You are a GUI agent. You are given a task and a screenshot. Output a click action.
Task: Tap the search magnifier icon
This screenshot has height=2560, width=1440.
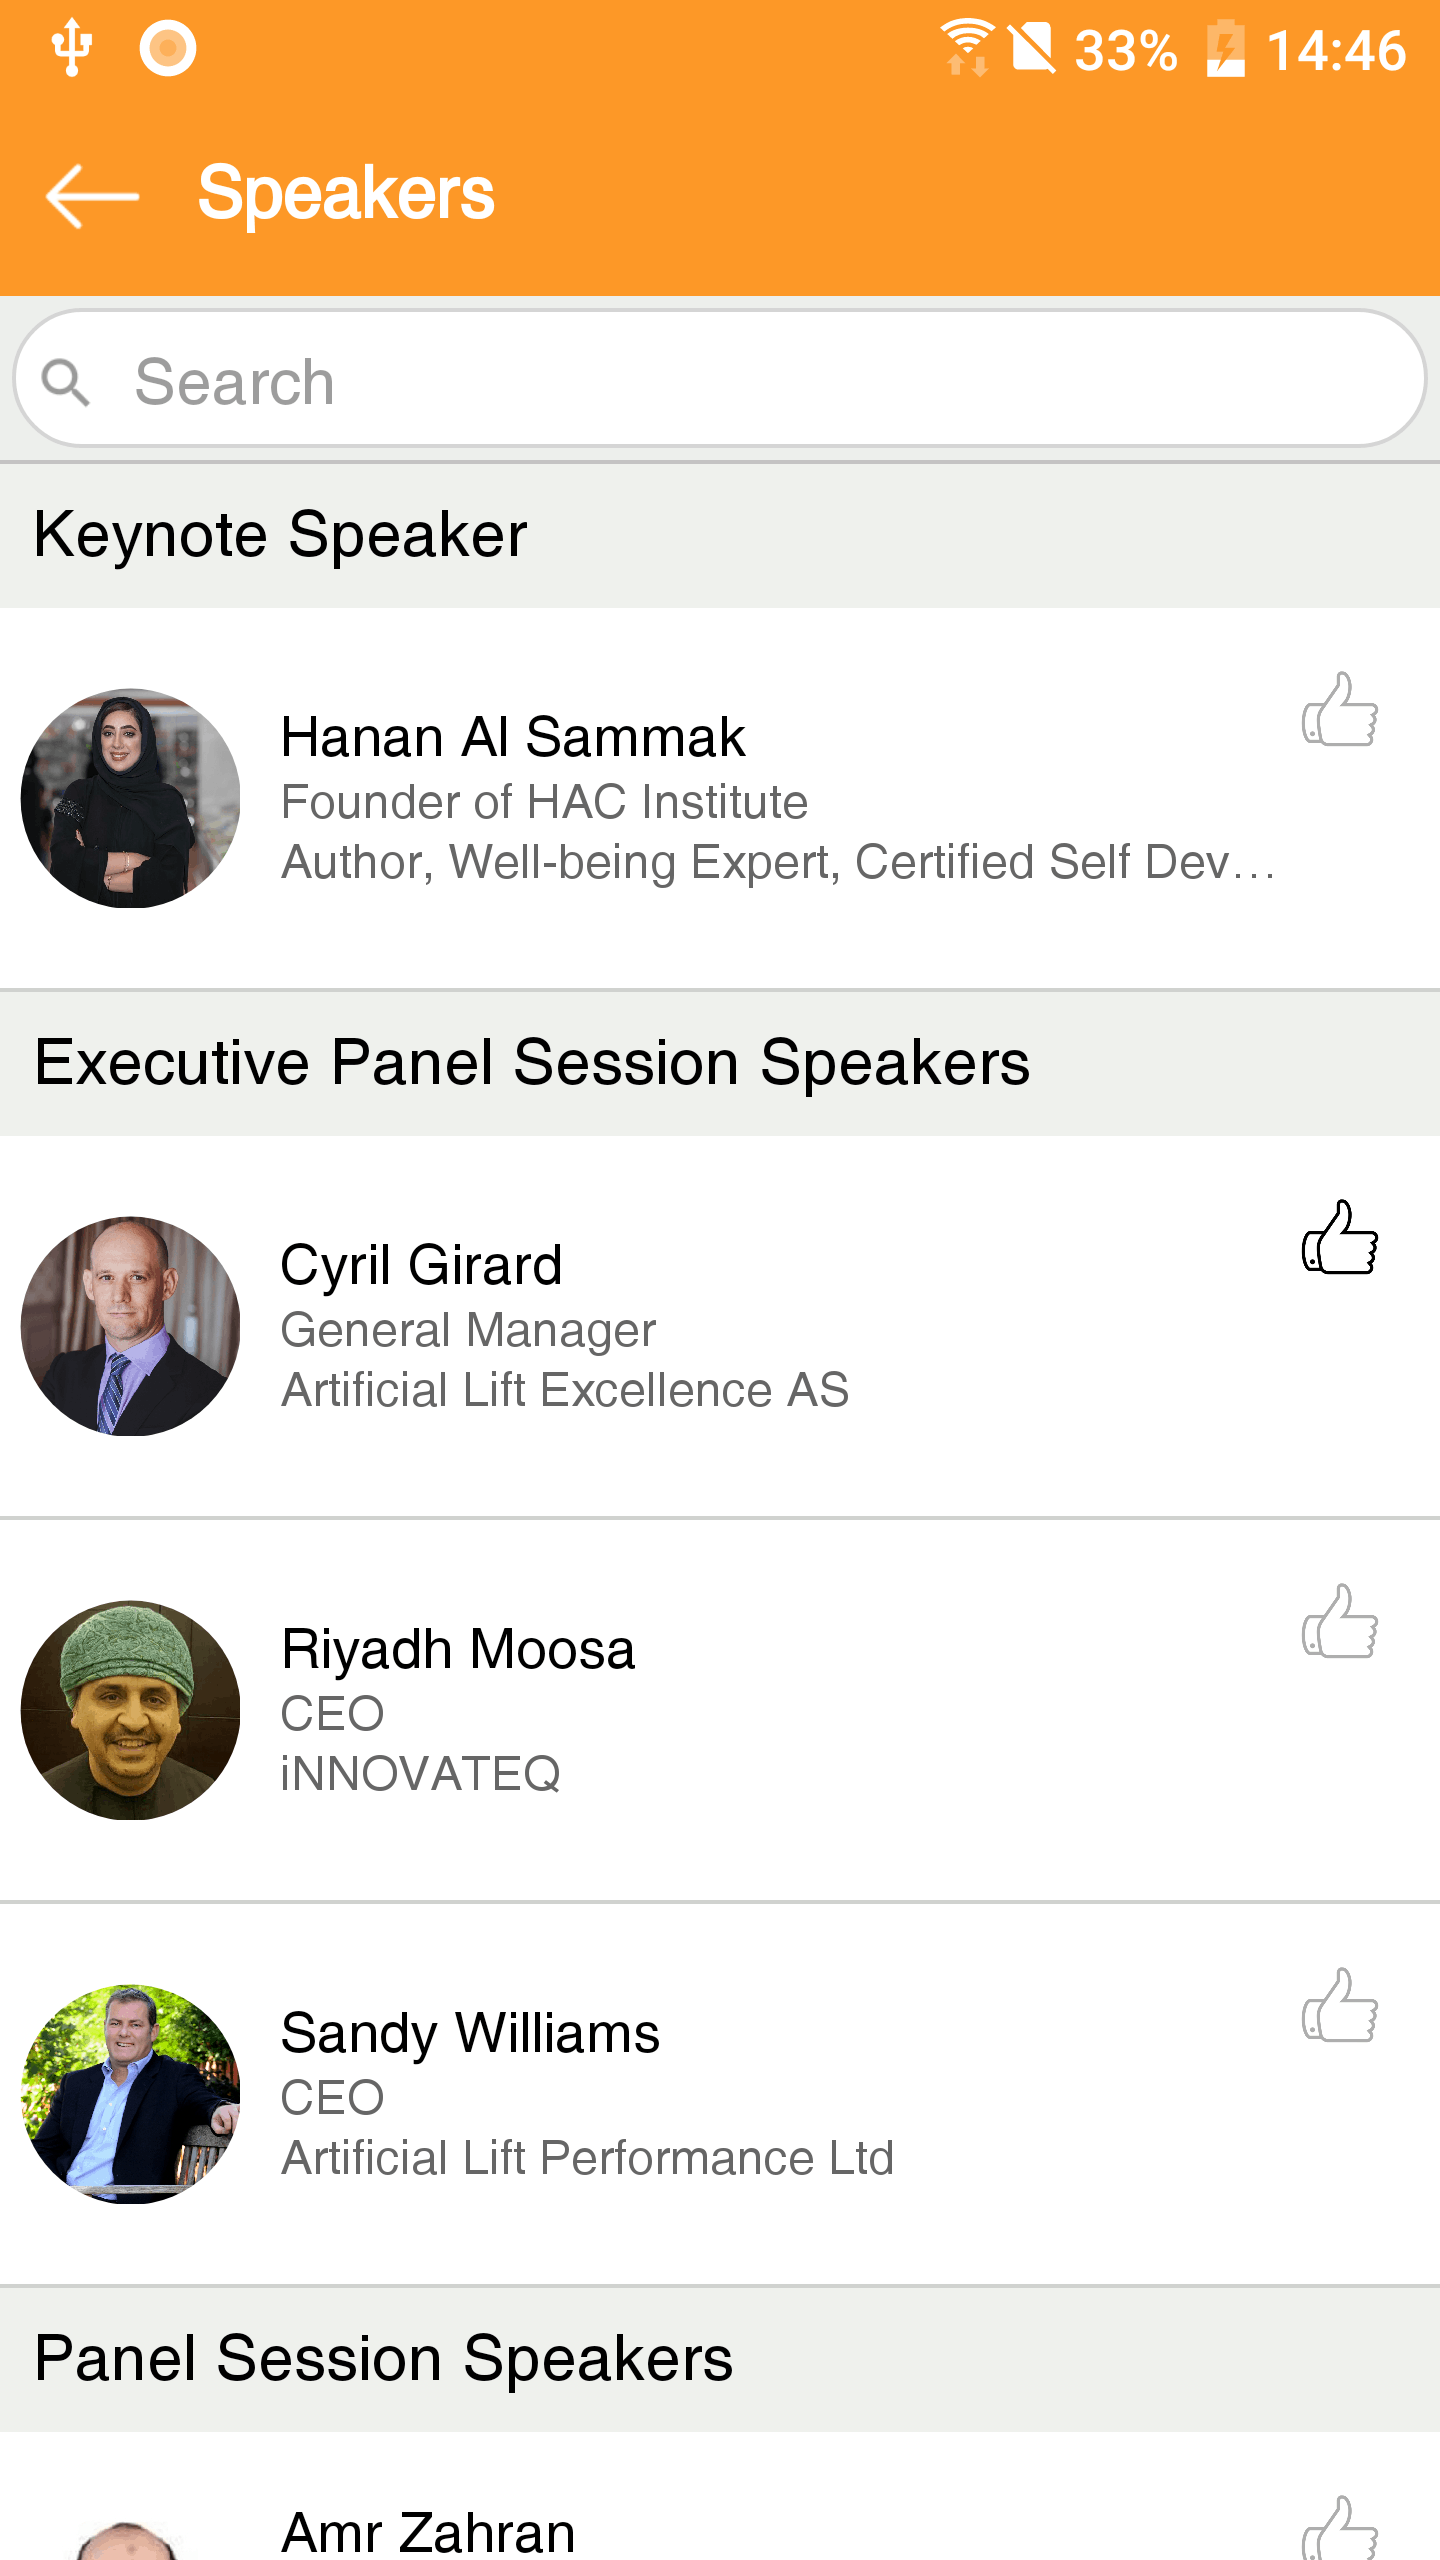pyautogui.click(x=66, y=383)
